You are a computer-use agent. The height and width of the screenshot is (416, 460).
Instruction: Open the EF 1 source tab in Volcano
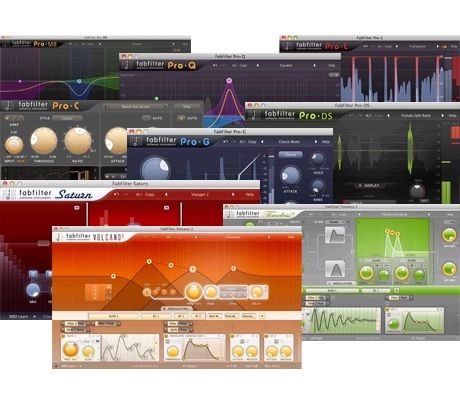click(x=181, y=316)
